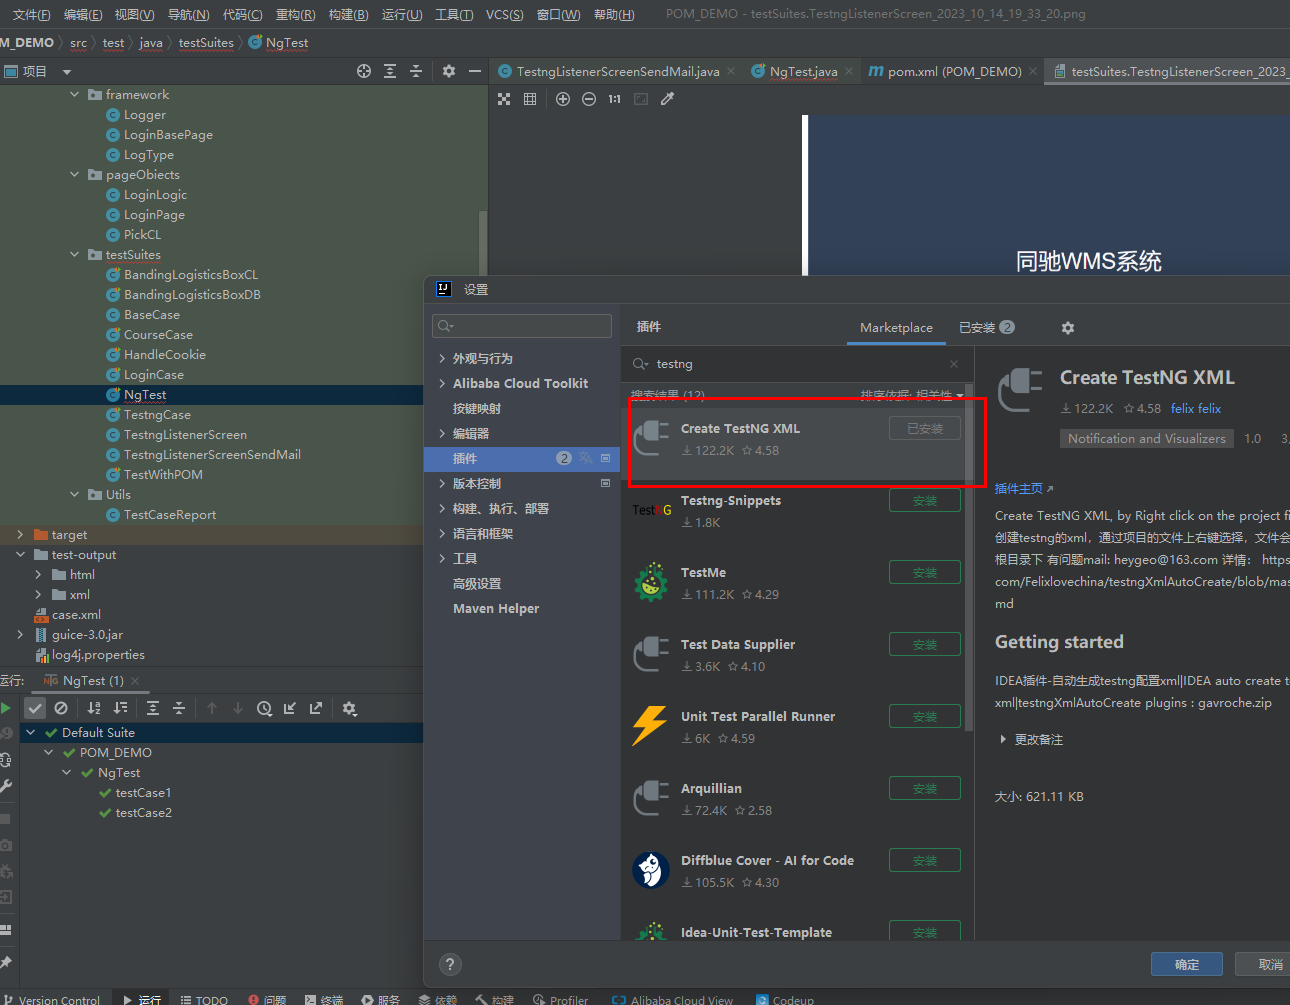Import tests from file icon
Image resolution: width=1290 pixels, height=1005 pixels.
click(x=290, y=708)
